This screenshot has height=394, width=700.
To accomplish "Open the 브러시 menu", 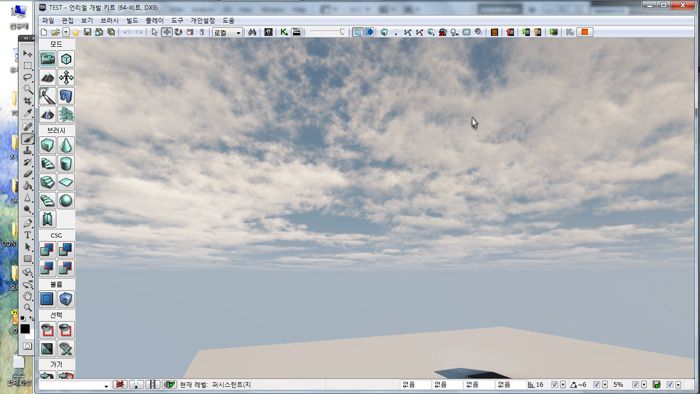I will point(109,21).
